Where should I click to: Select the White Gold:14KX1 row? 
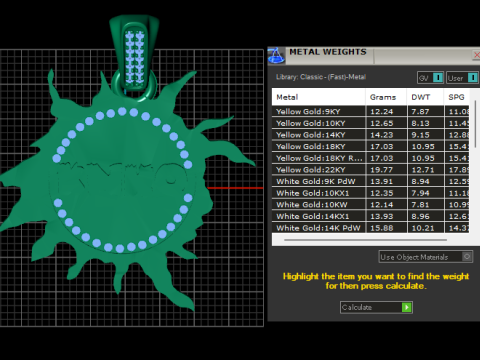point(371,216)
